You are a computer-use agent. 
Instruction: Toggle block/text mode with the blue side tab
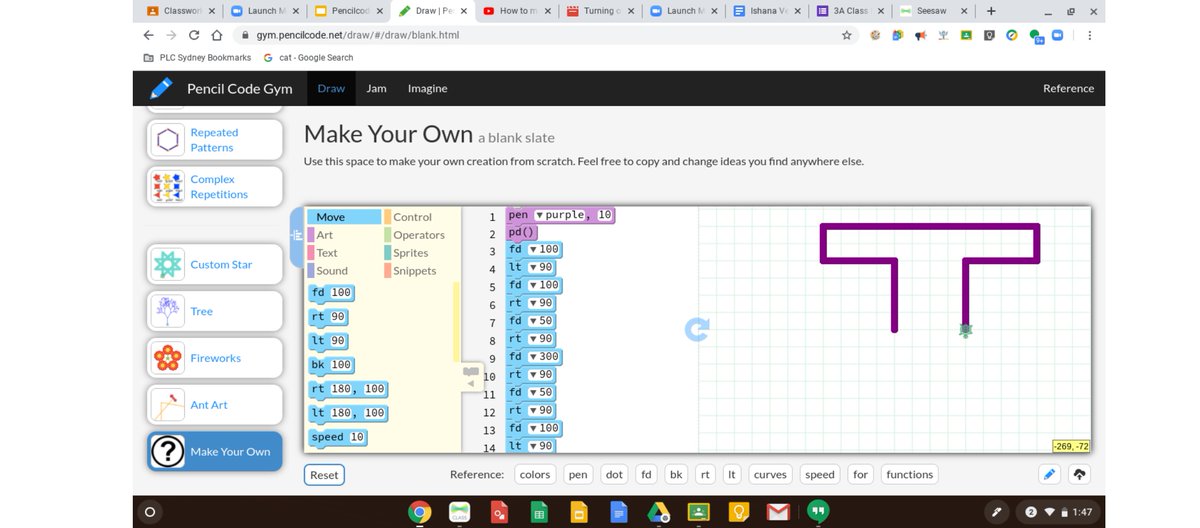pos(296,236)
